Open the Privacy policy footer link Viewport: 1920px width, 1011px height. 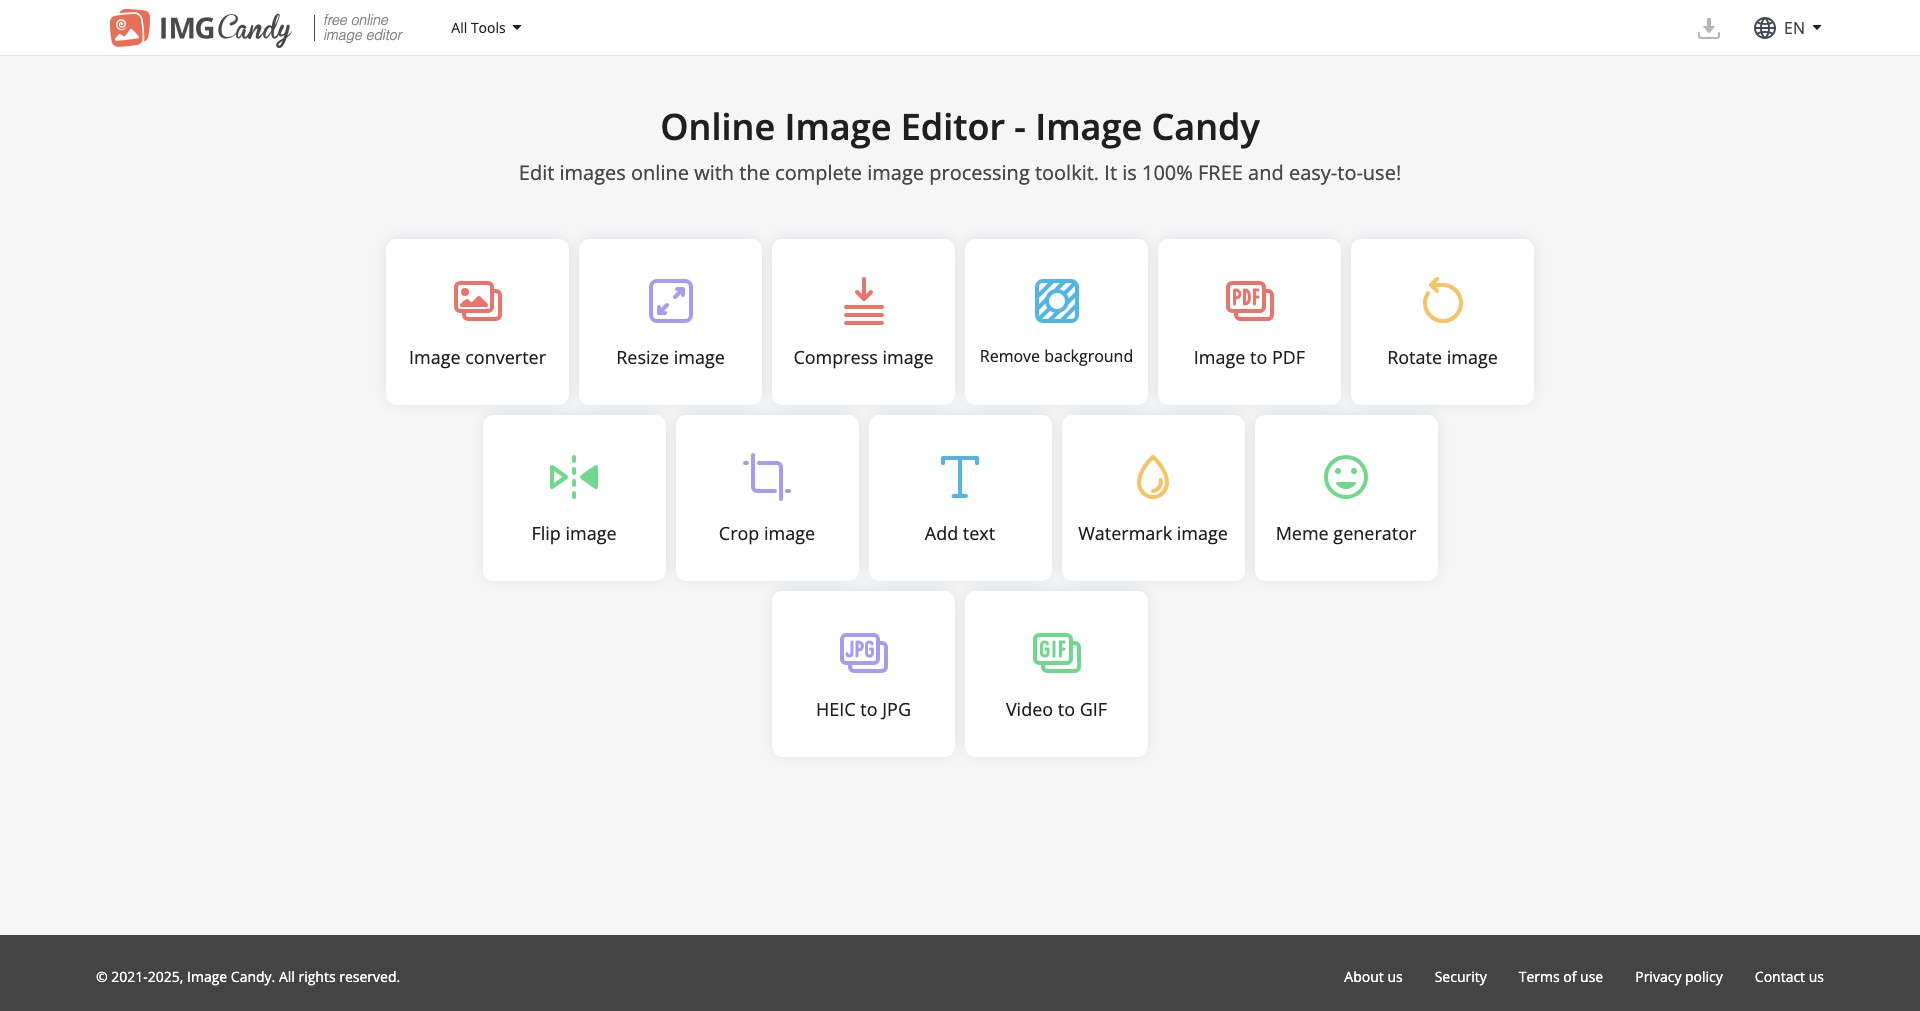coord(1678,977)
